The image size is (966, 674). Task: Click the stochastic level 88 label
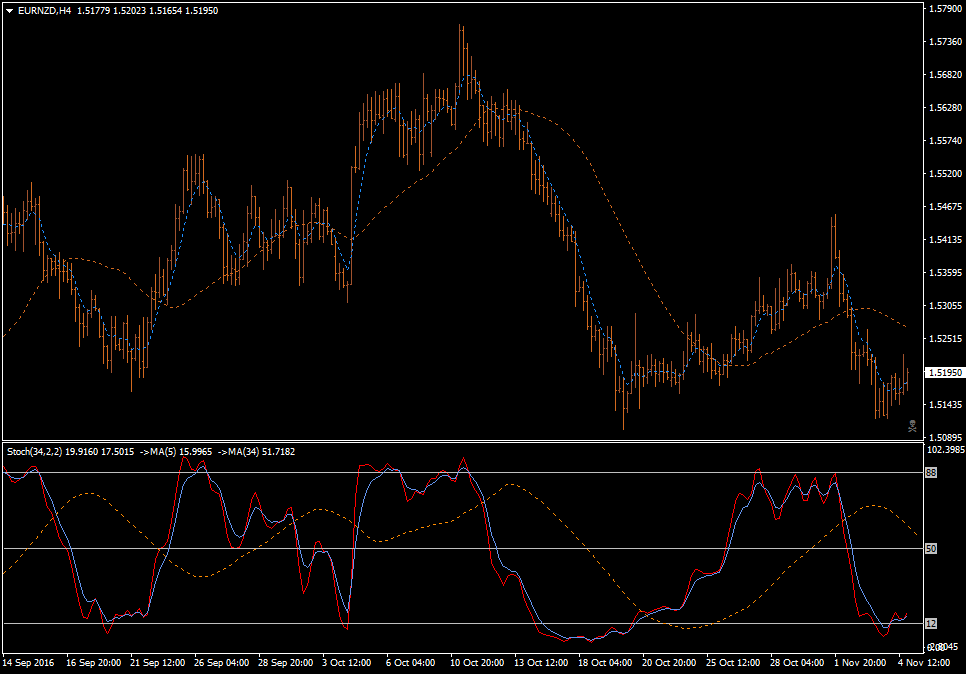click(930, 473)
